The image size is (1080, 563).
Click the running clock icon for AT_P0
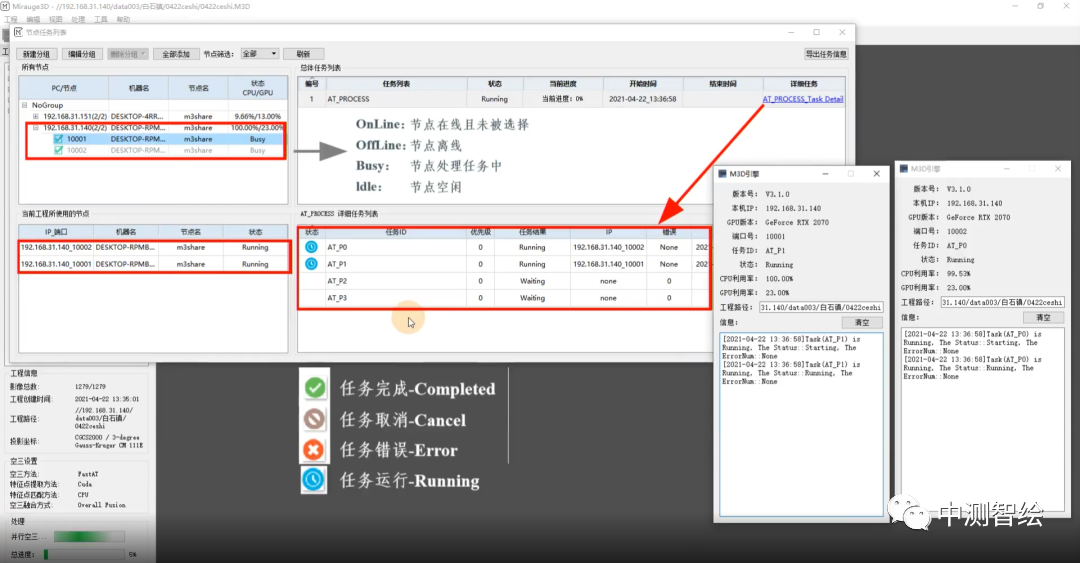(311, 247)
